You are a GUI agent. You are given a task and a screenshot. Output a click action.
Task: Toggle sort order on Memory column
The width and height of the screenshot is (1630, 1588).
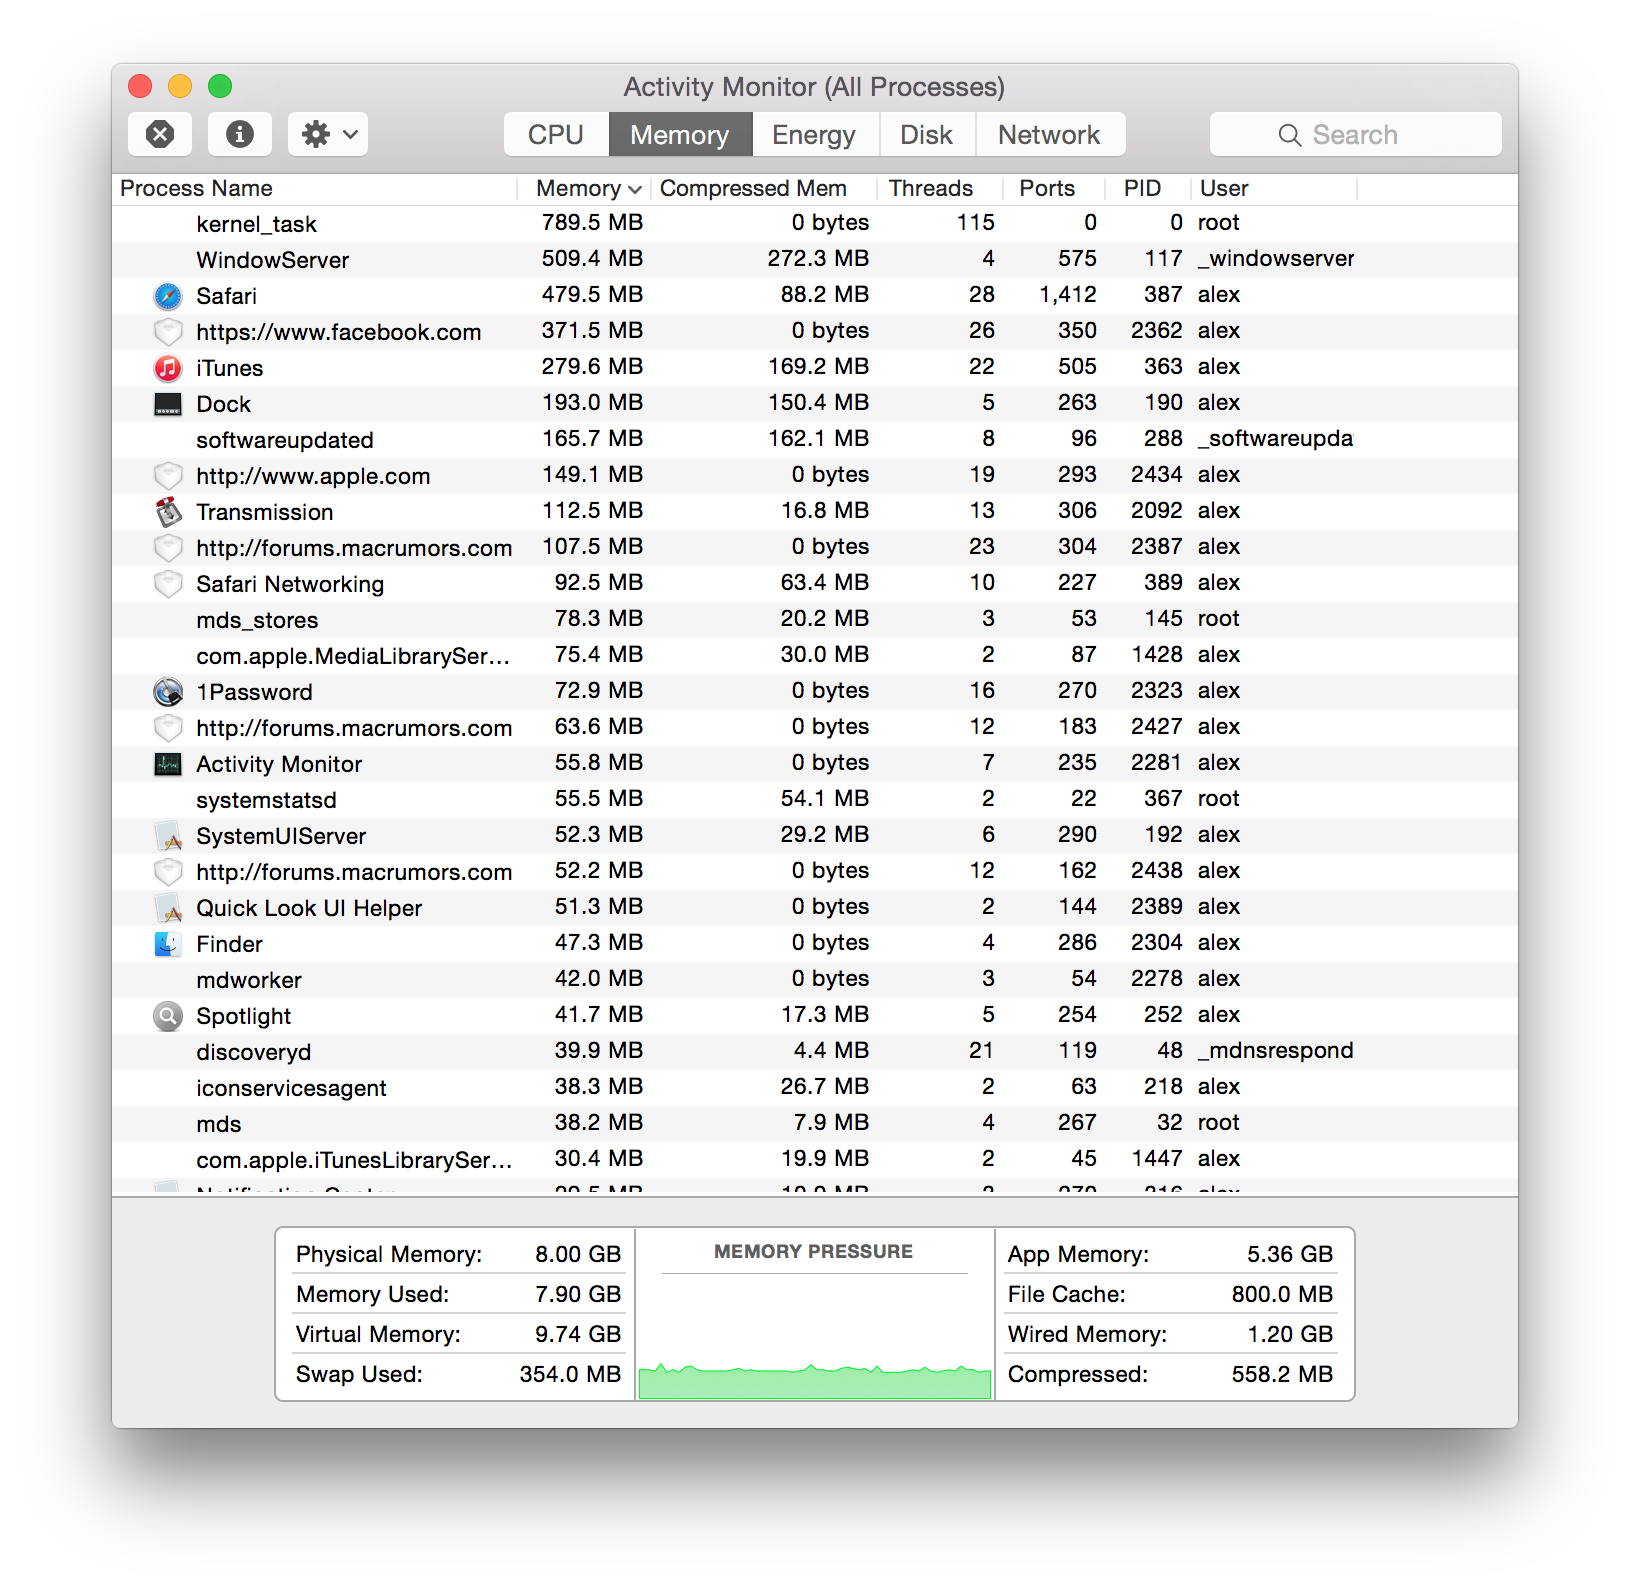584,188
